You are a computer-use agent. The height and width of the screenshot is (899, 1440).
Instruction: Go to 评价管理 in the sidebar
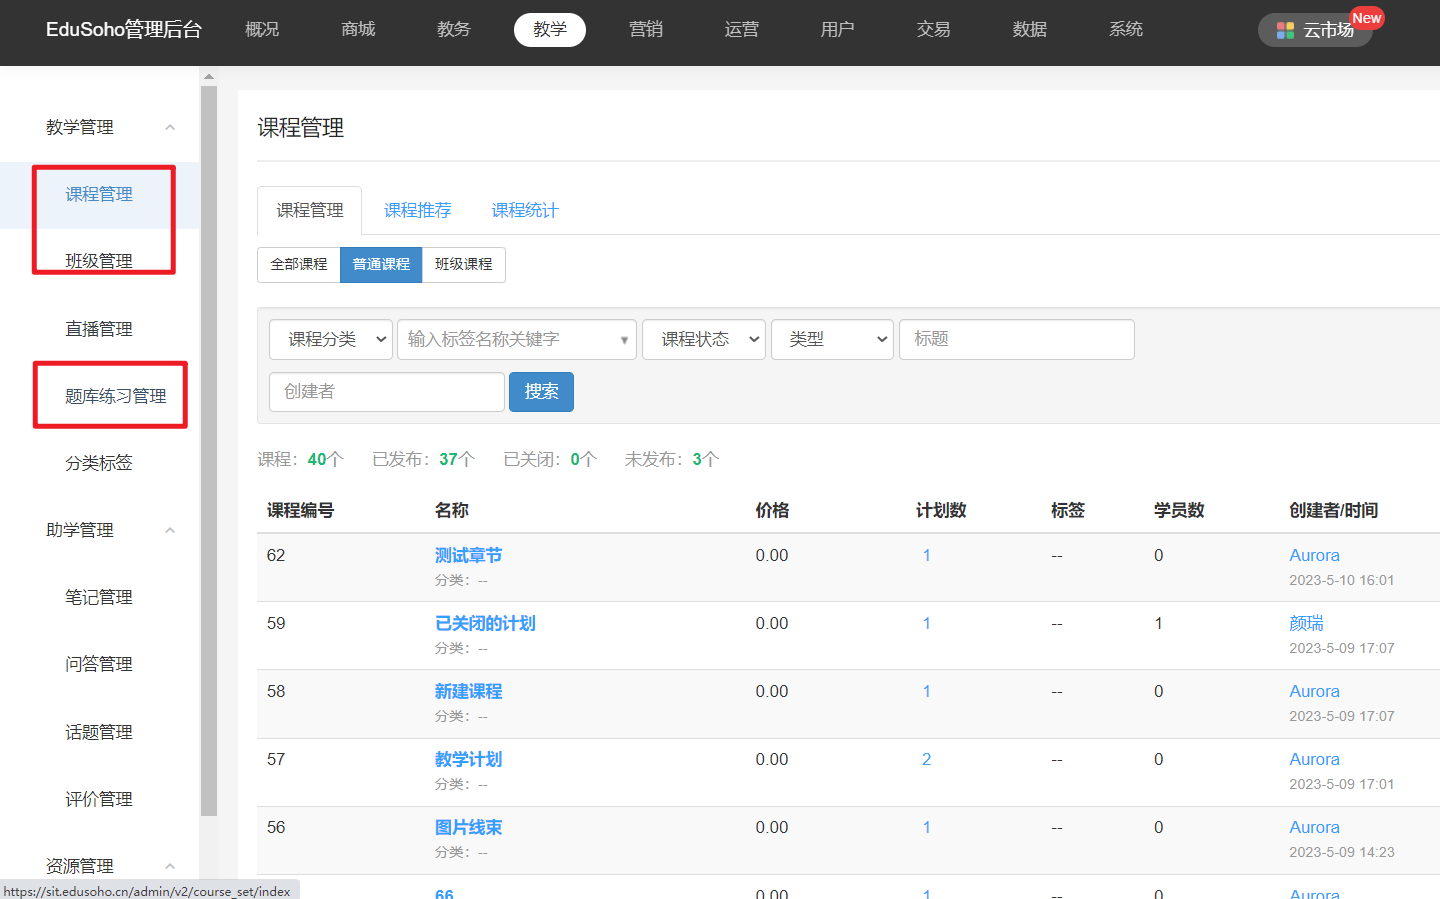coord(99,799)
